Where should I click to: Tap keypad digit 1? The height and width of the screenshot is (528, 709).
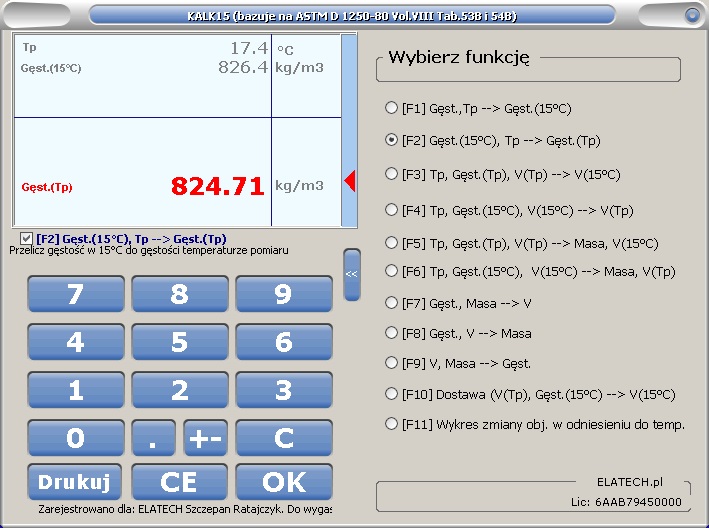[x=76, y=390]
